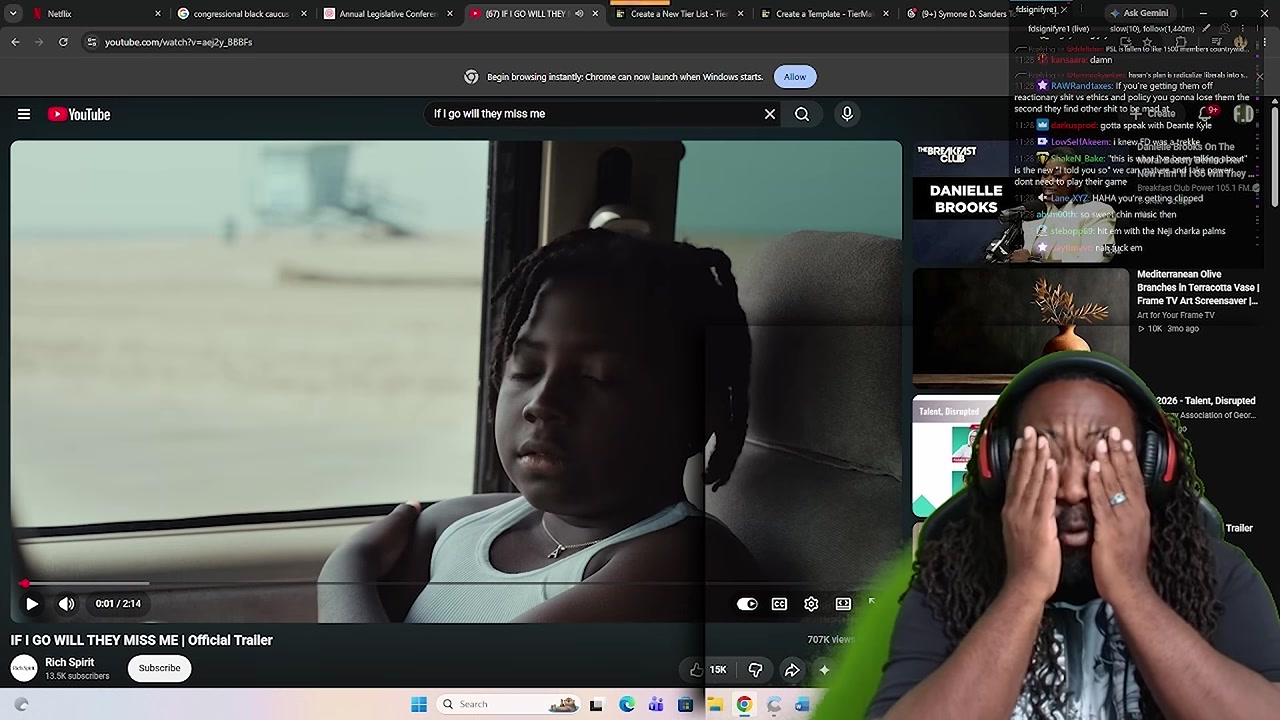
Task: Open the Rich Spirit channel avatar
Action: coord(24,668)
